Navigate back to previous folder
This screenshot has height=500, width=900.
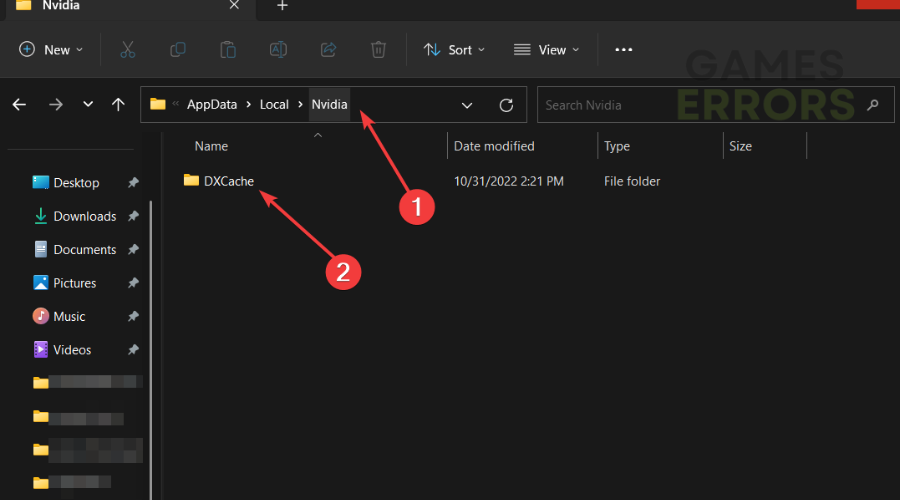pos(19,104)
